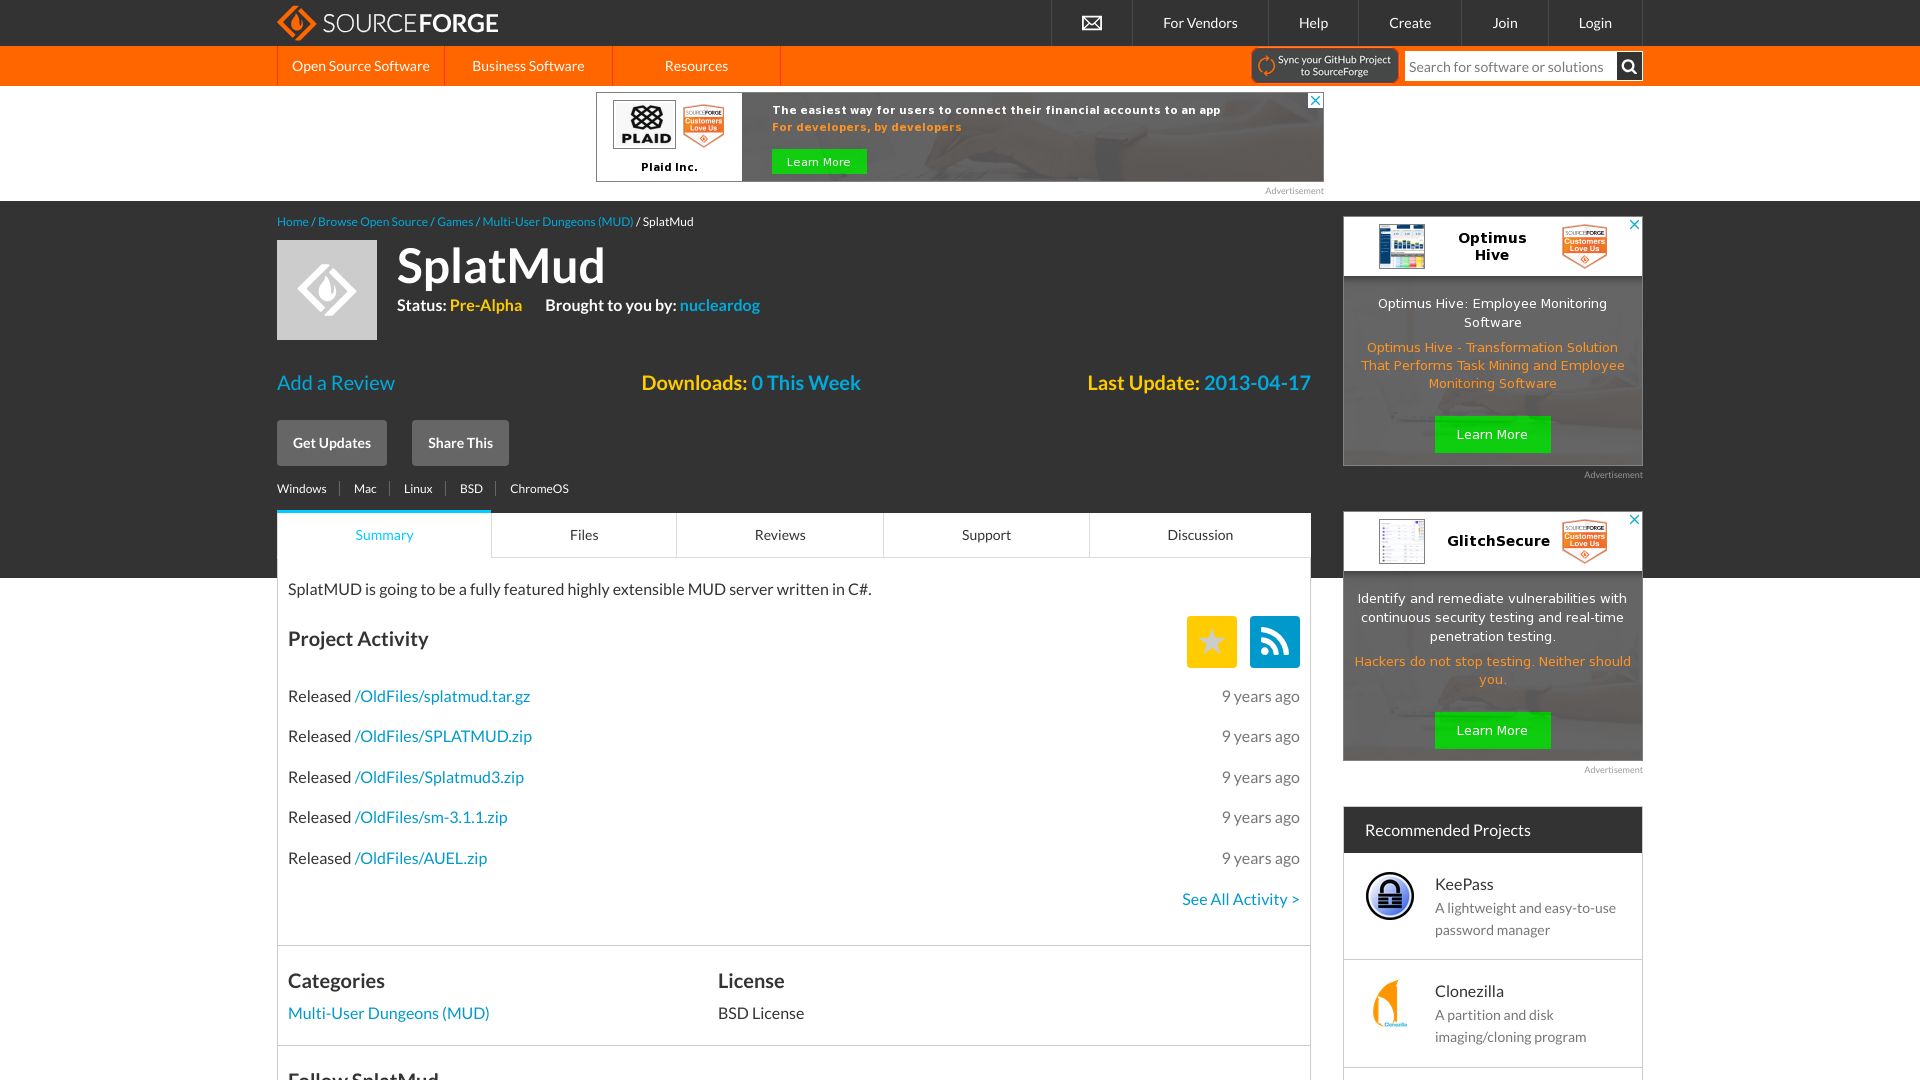
Task: Open the Help menu item
Action: (1313, 23)
